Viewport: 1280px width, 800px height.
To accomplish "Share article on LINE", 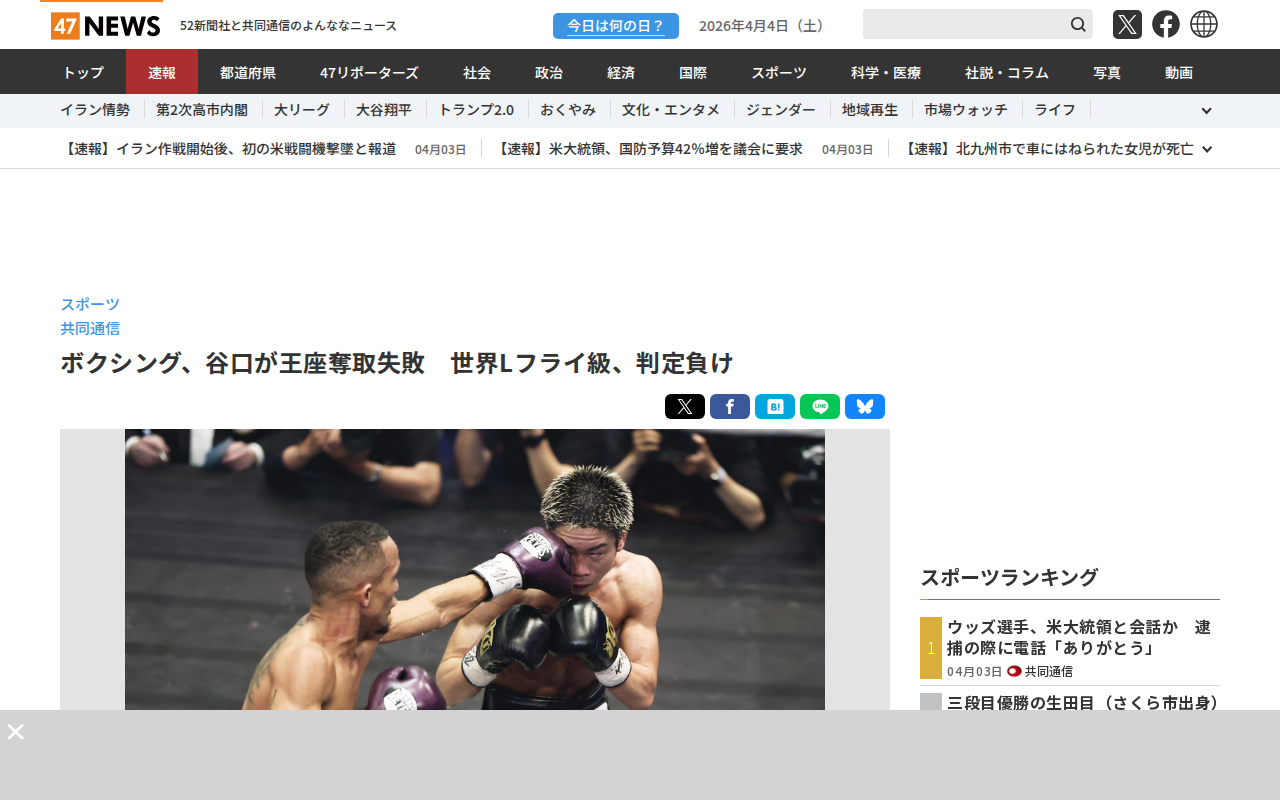I will coord(820,407).
